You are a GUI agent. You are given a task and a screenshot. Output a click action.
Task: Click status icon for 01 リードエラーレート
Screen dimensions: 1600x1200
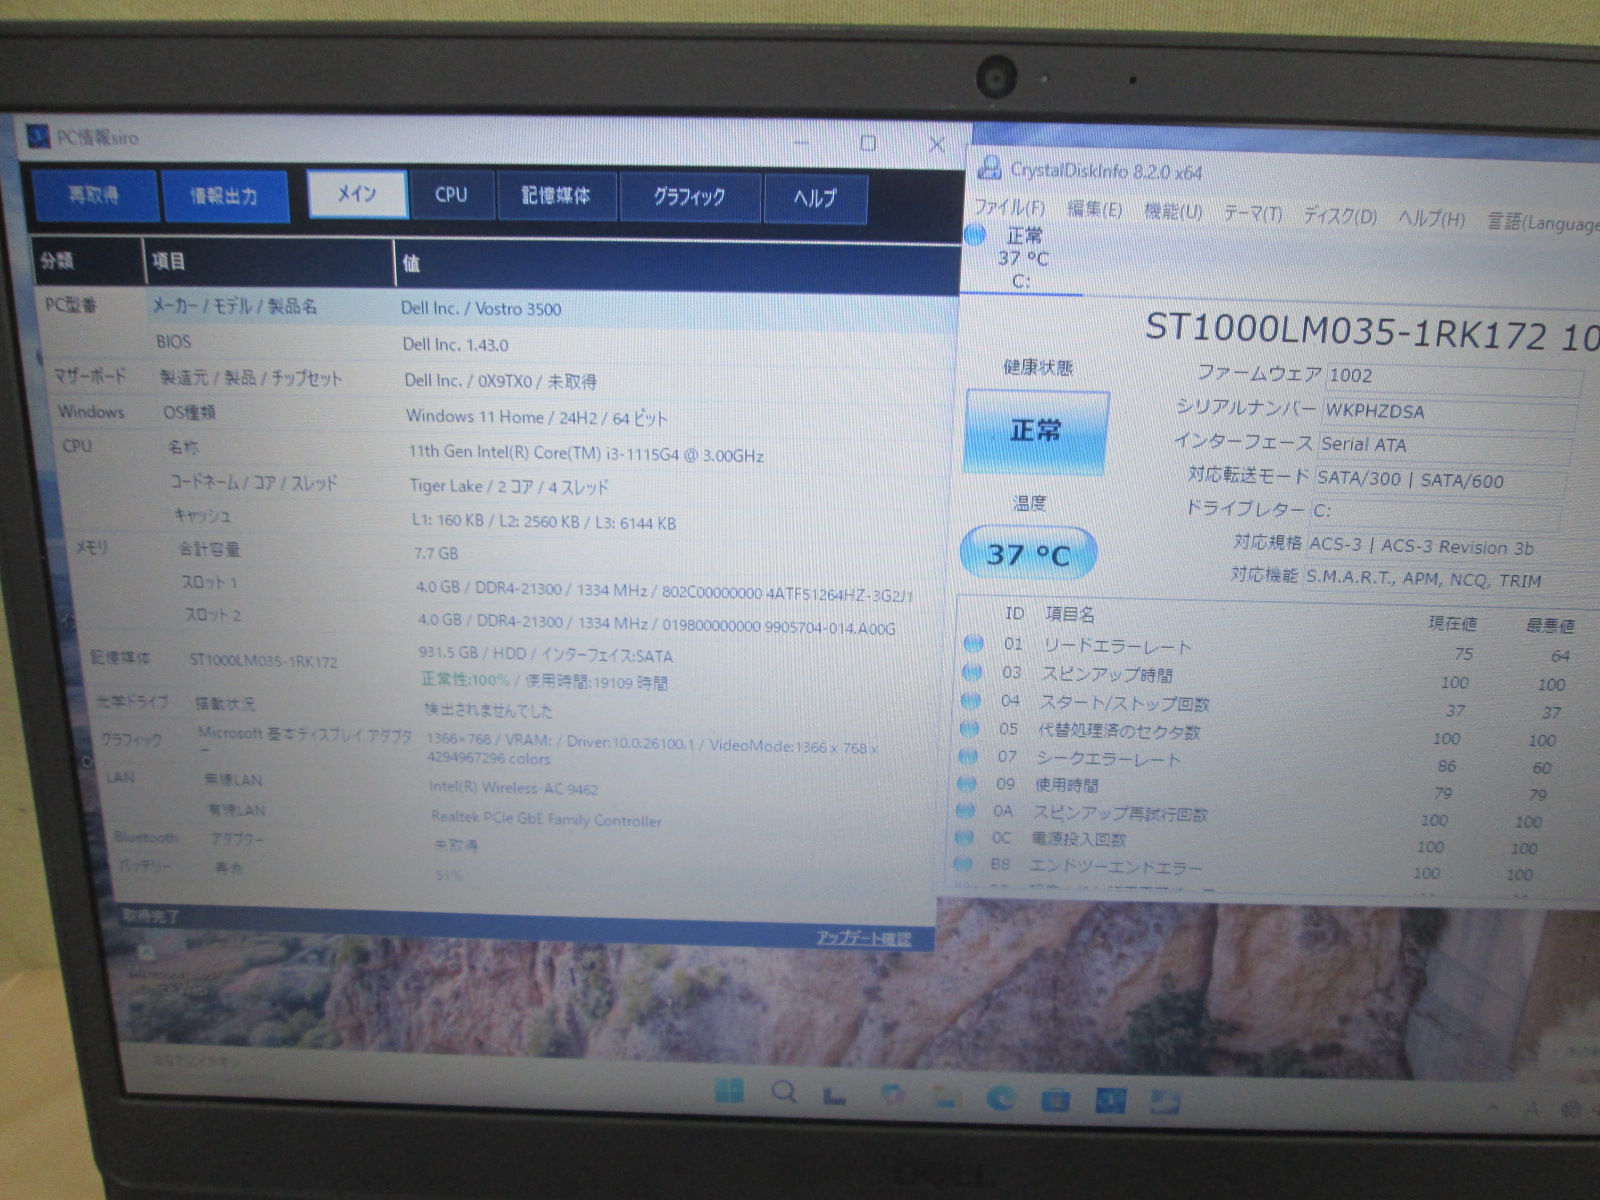[973, 643]
